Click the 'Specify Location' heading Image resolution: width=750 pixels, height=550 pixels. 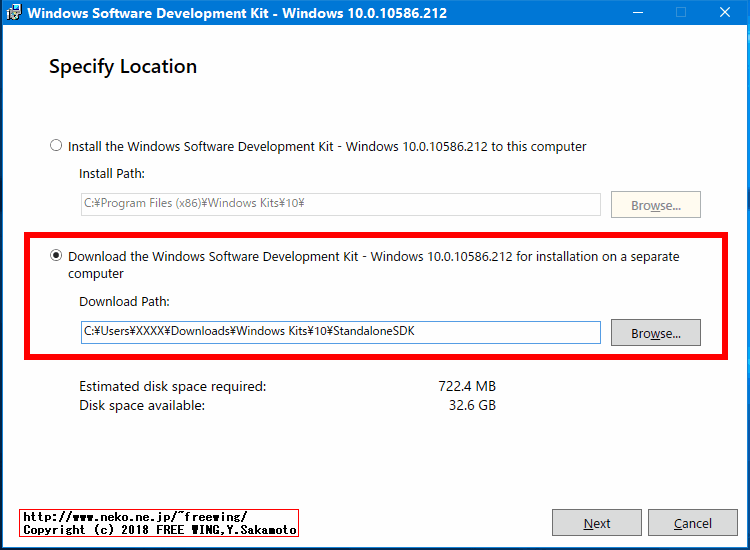123,66
